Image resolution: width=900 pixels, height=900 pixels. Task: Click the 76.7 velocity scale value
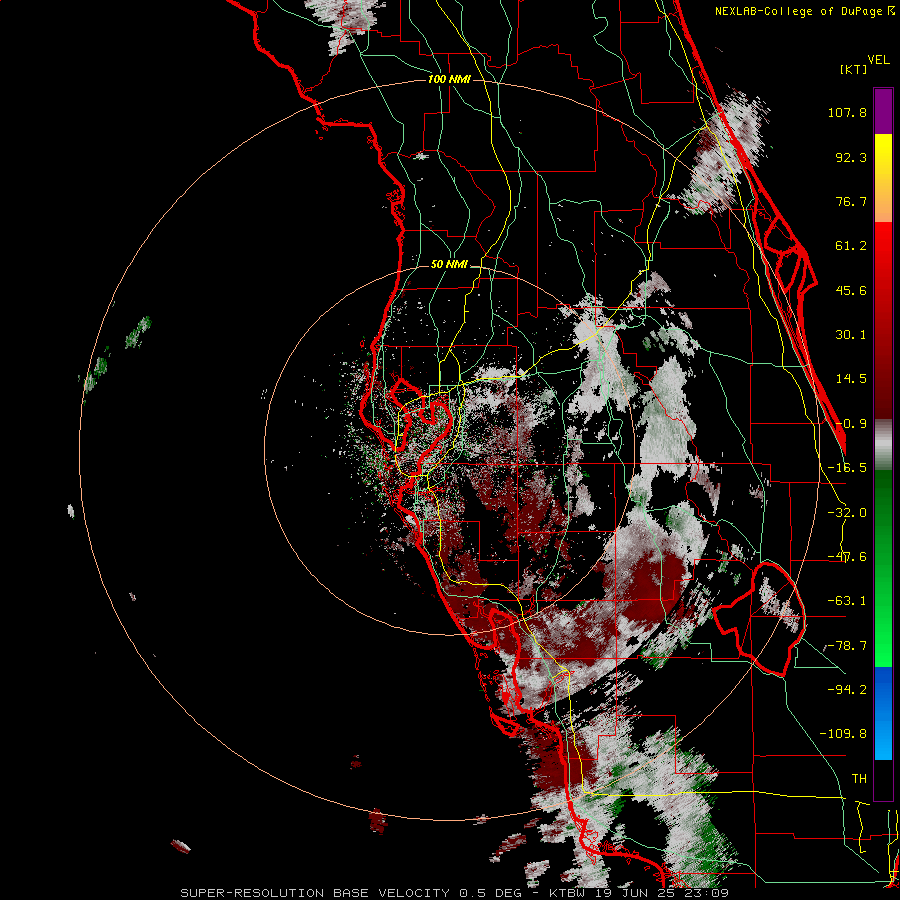(851, 201)
